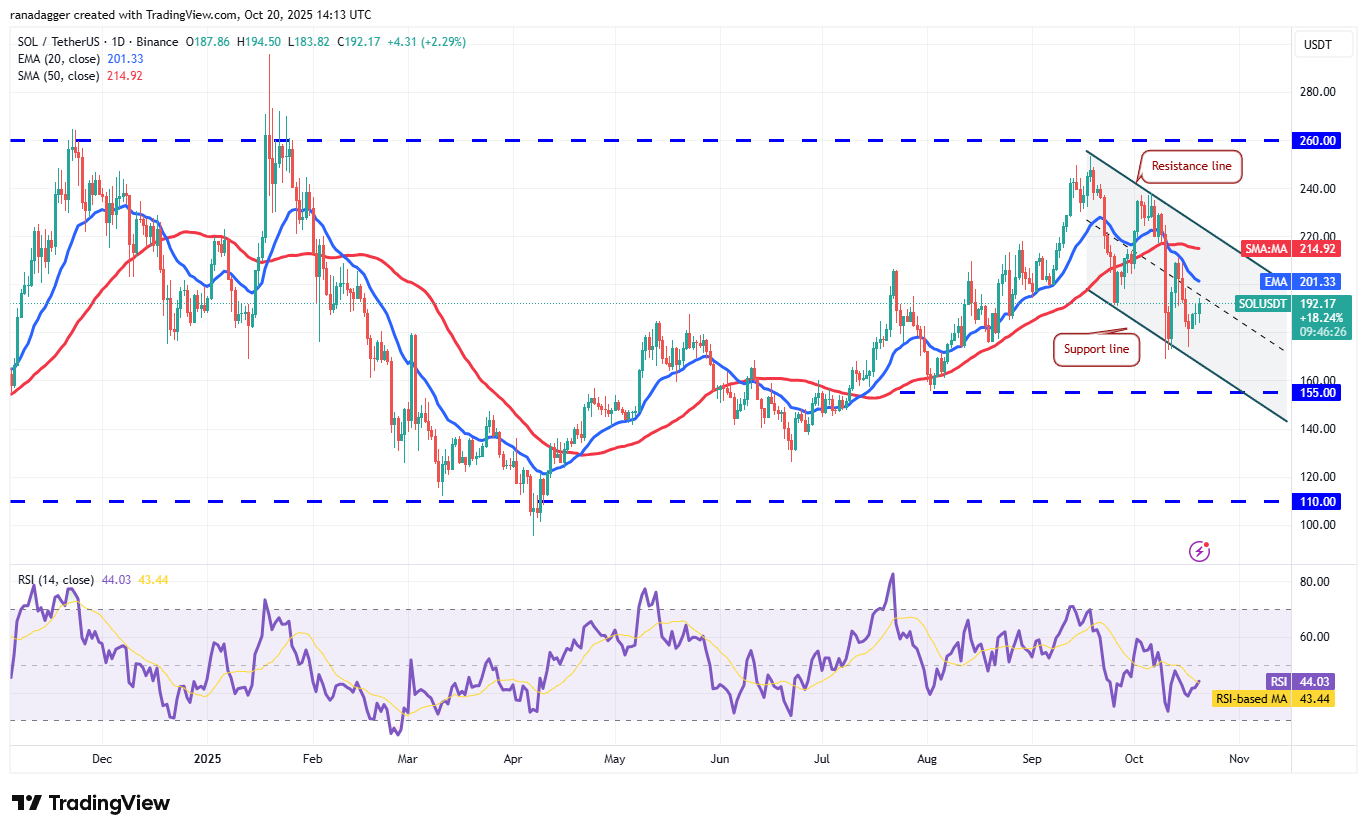Open the USDT currency selector at top right
The height and width of the screenshot is (833, 1367).
1322,44
